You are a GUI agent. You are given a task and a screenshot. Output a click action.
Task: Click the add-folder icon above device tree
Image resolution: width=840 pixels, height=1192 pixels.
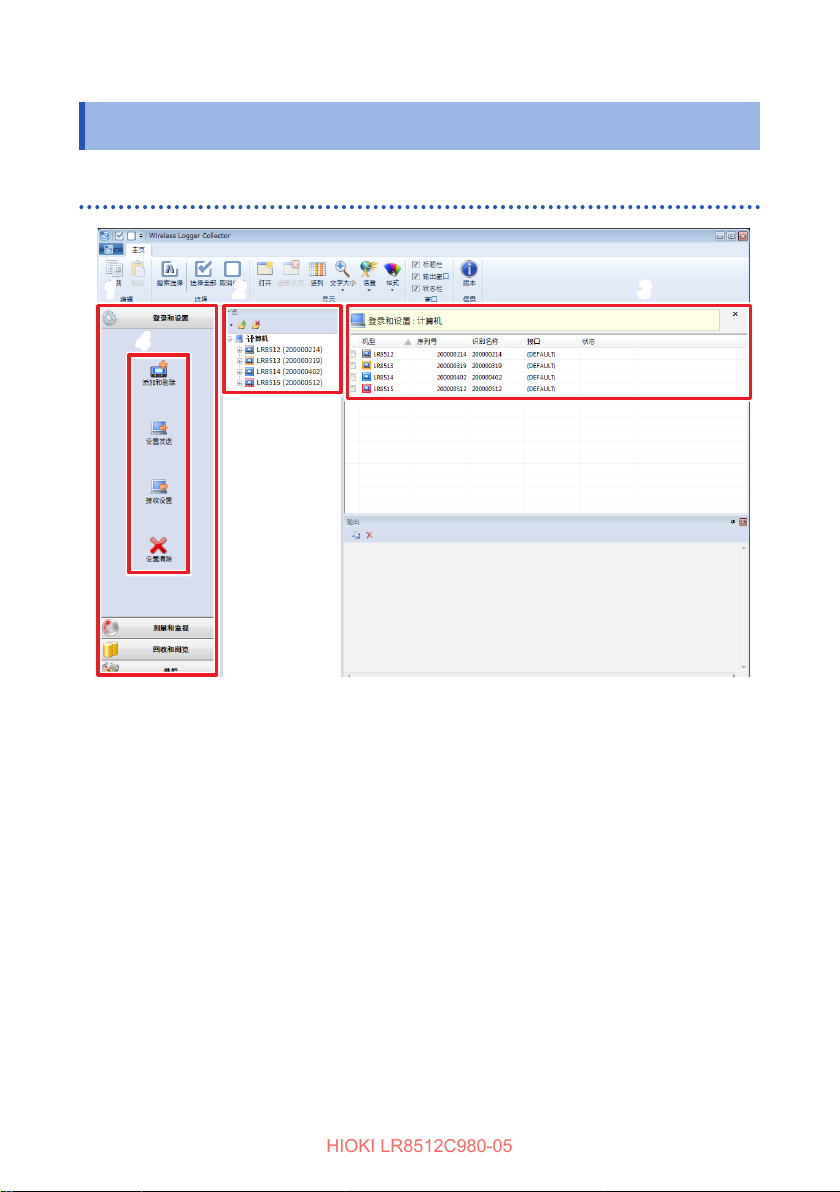(242, 325)
